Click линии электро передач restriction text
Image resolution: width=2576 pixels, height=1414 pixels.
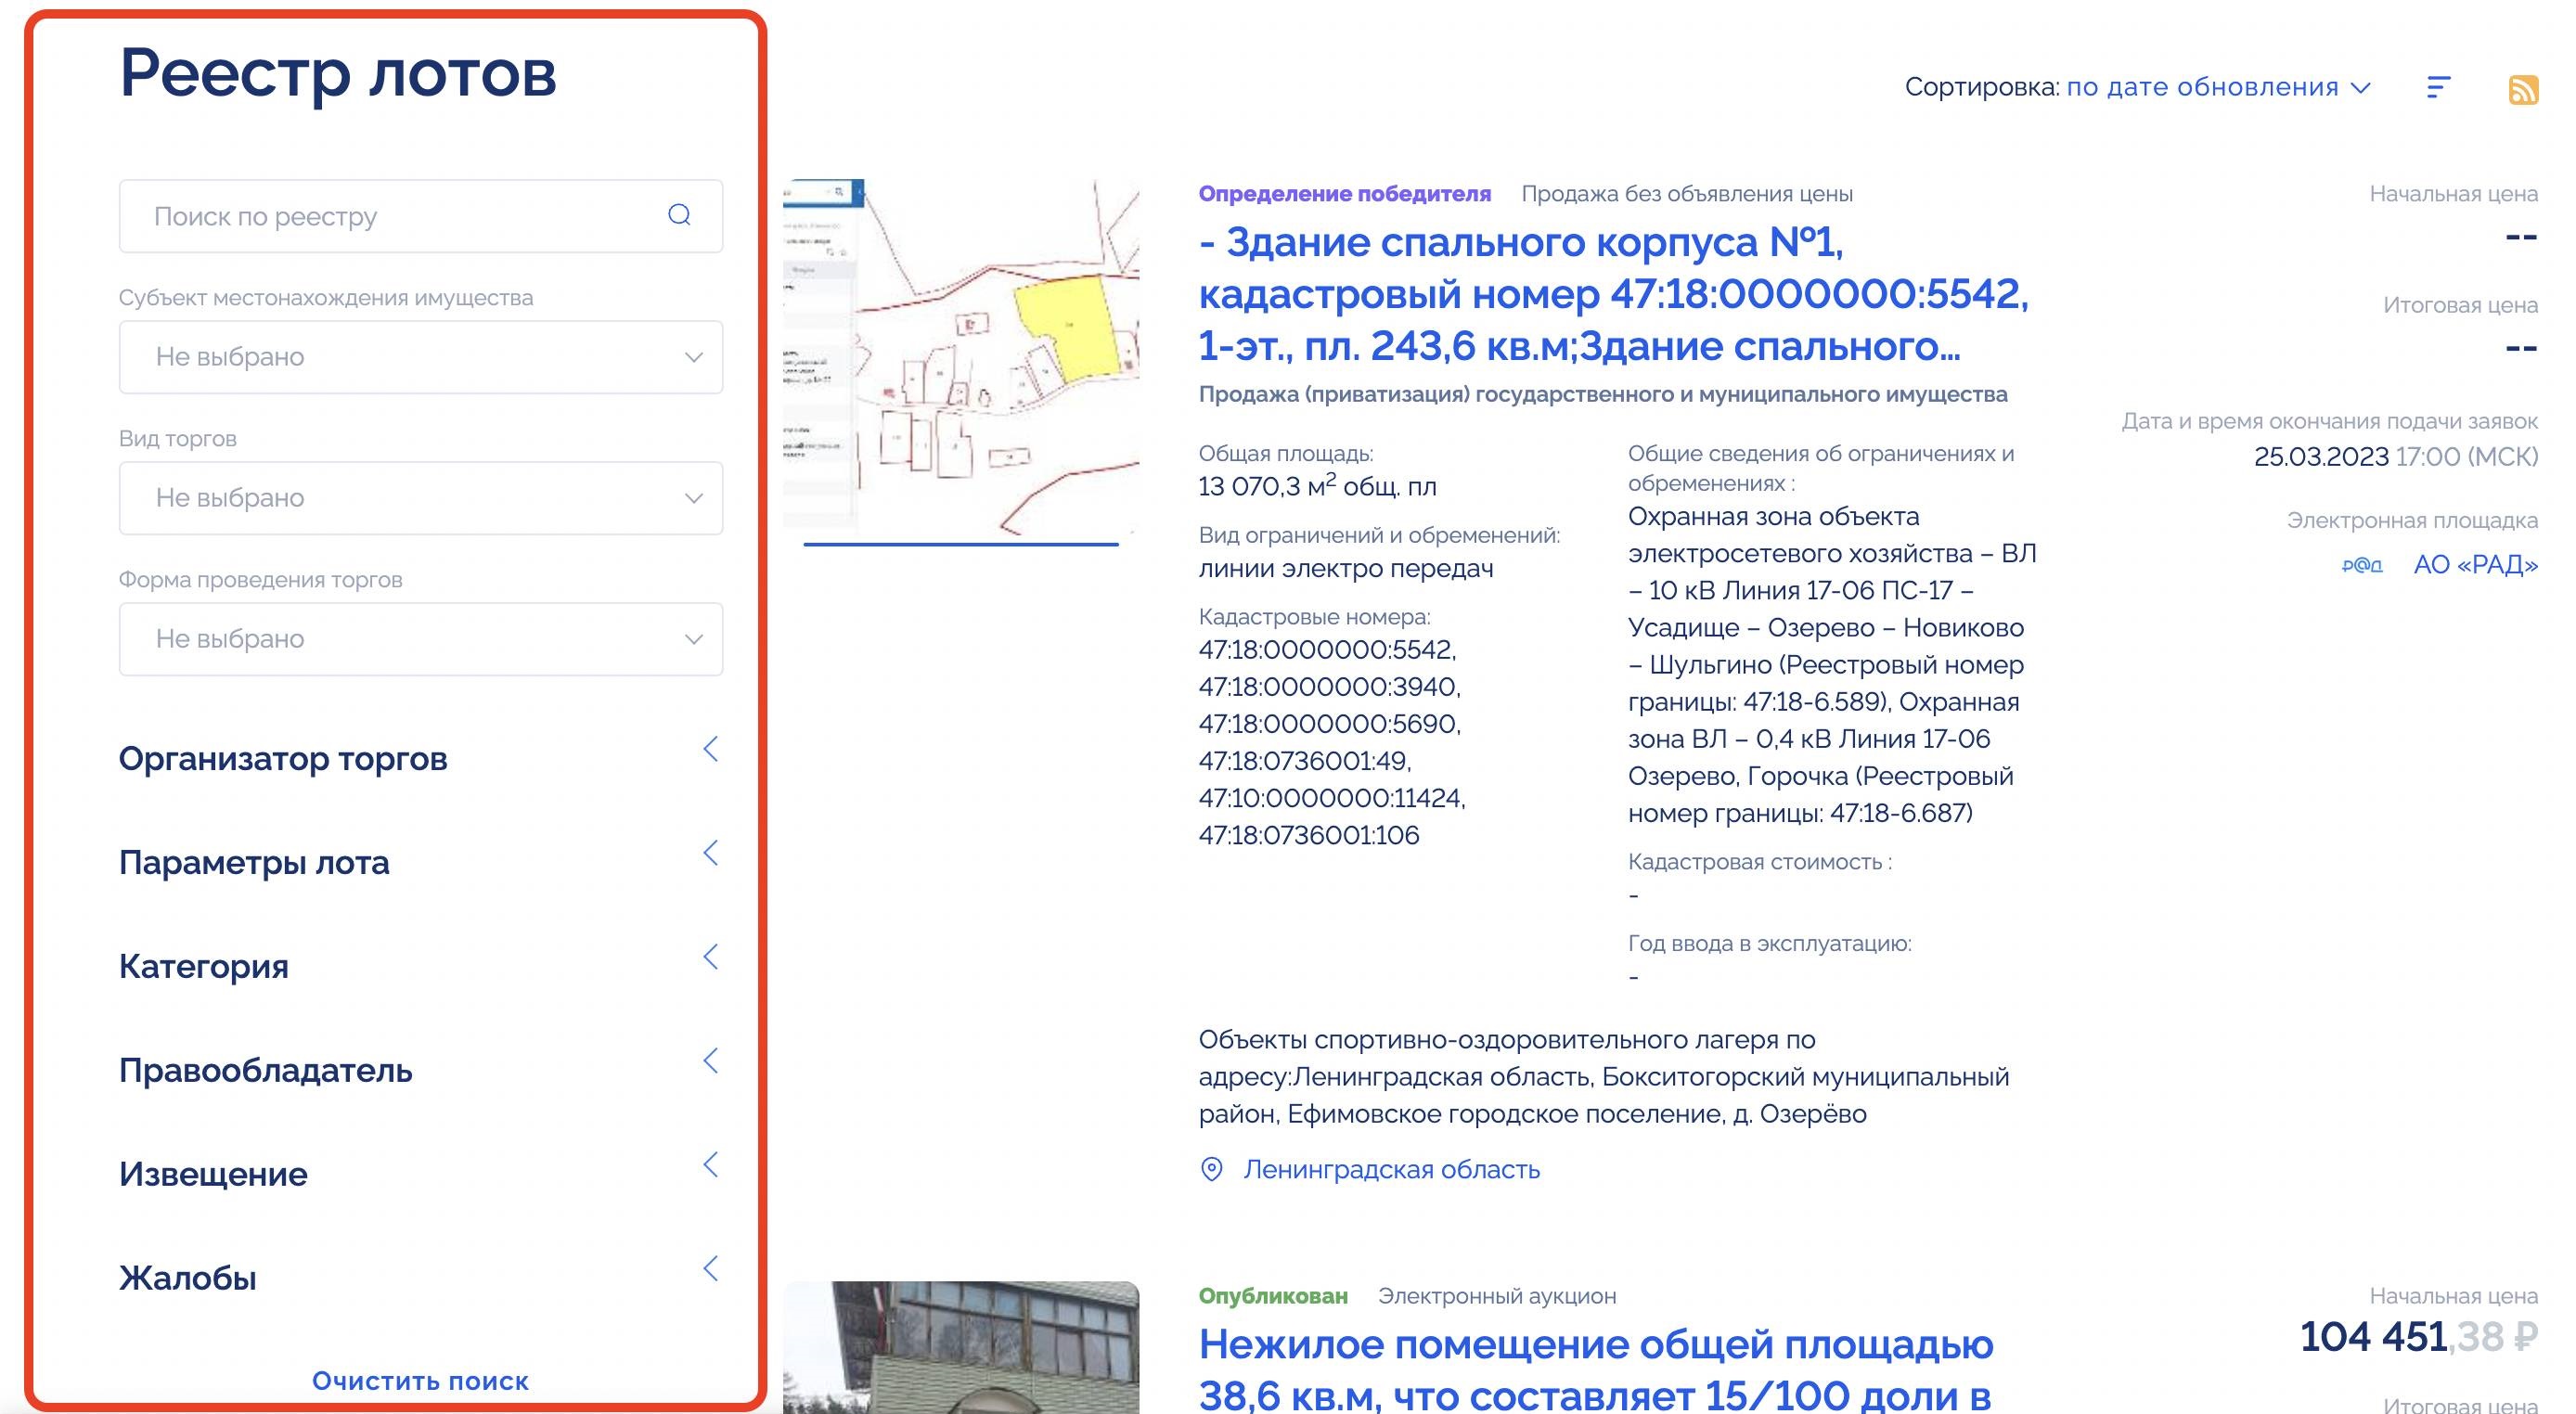(x=1346, y=568)
